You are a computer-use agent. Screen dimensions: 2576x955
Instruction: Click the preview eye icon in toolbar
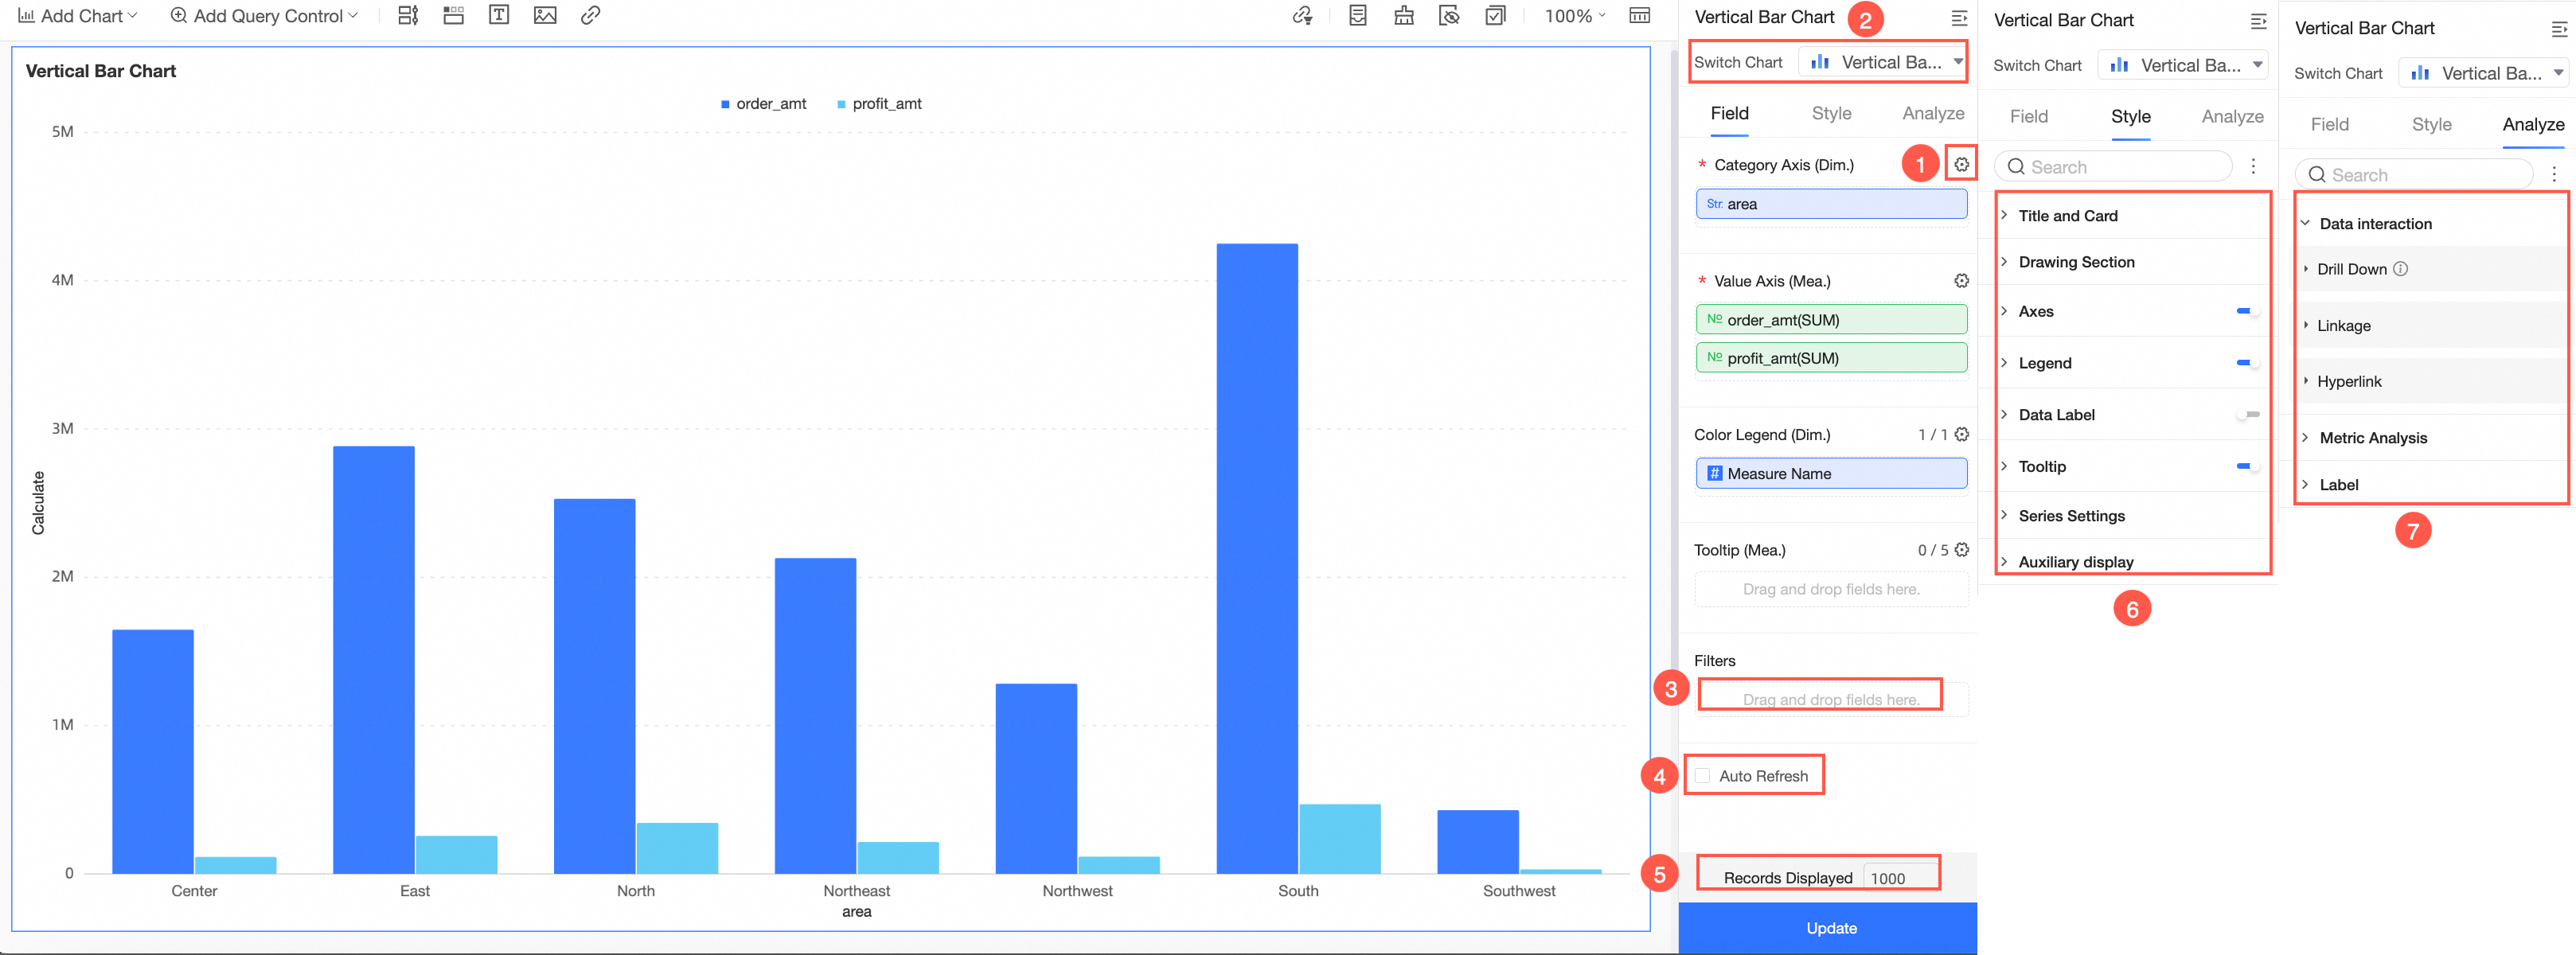coord(1449,16)
